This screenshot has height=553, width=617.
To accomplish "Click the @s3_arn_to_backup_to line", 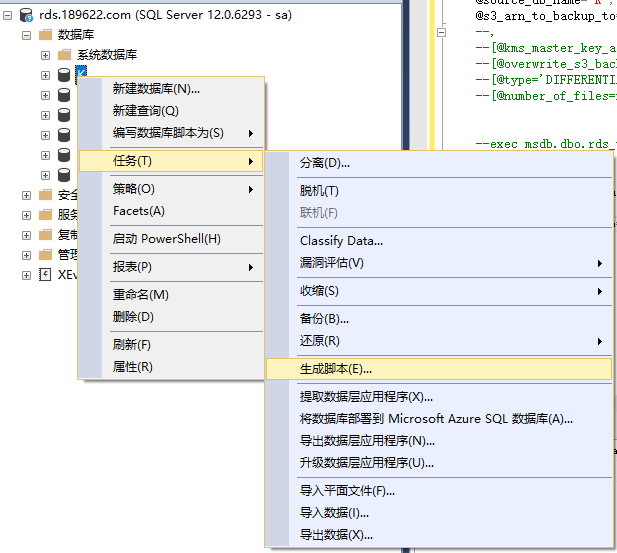I will click(x=546, y=16).
